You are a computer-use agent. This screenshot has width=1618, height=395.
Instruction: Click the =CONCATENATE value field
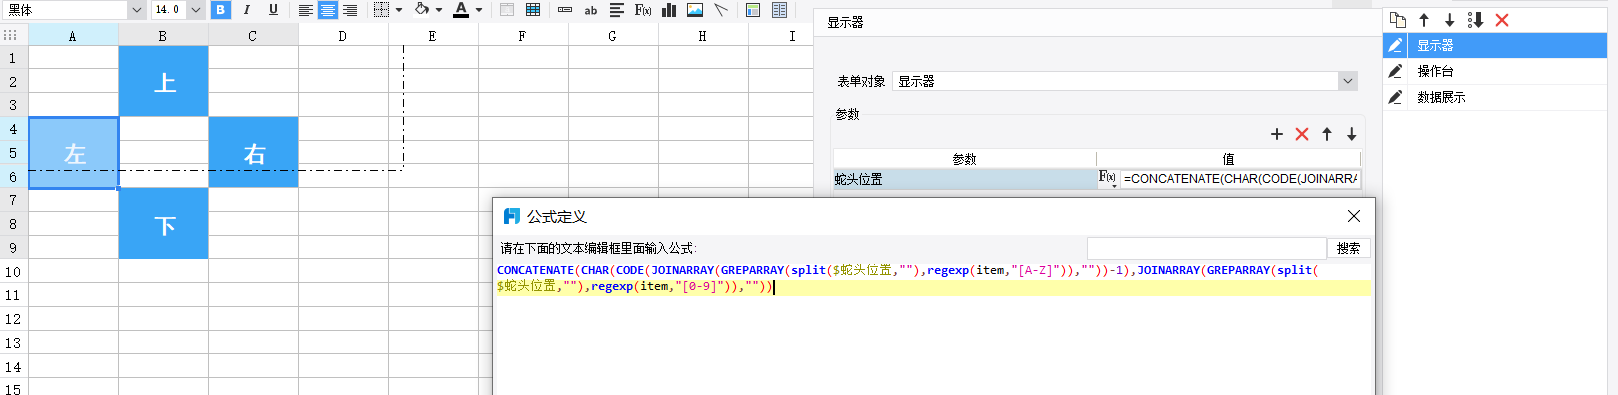click(1240, 179)
